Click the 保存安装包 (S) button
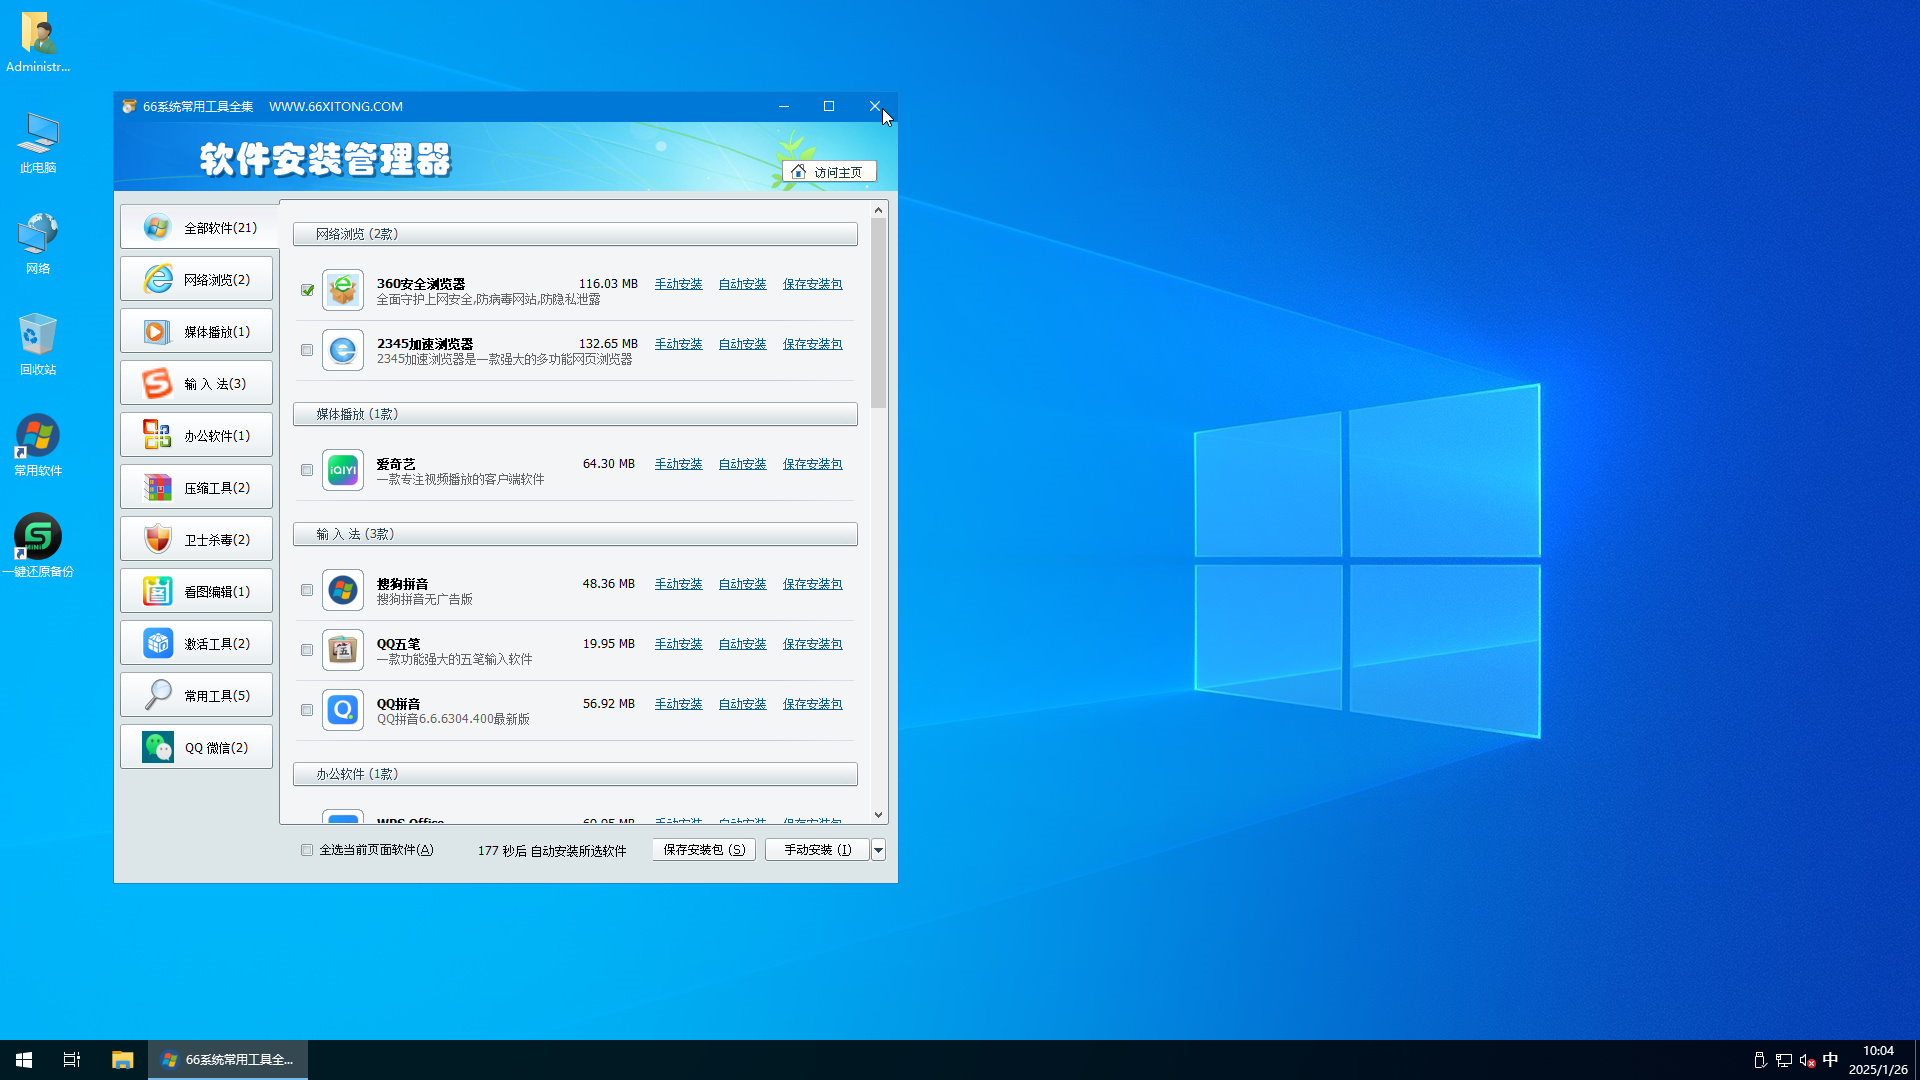The height and width of the screenshot is (1080, 1920). 704,850
